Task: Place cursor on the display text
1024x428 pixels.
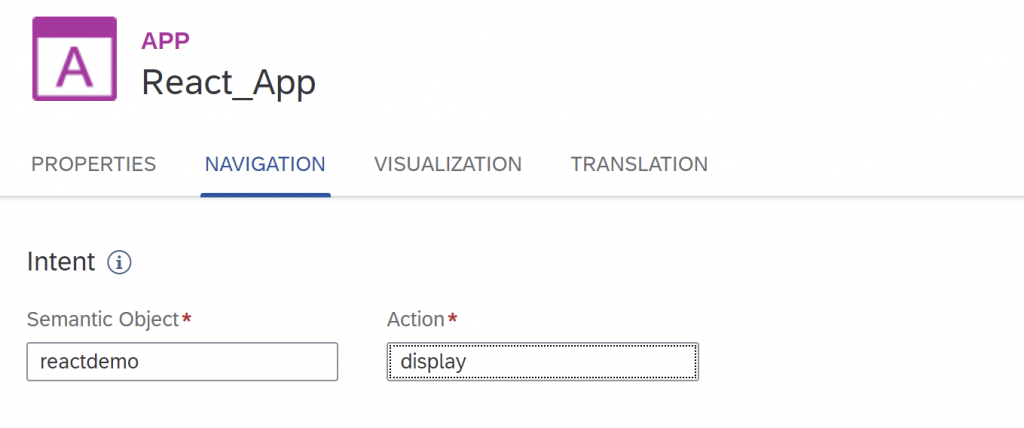Action: (x=433, y=361)
